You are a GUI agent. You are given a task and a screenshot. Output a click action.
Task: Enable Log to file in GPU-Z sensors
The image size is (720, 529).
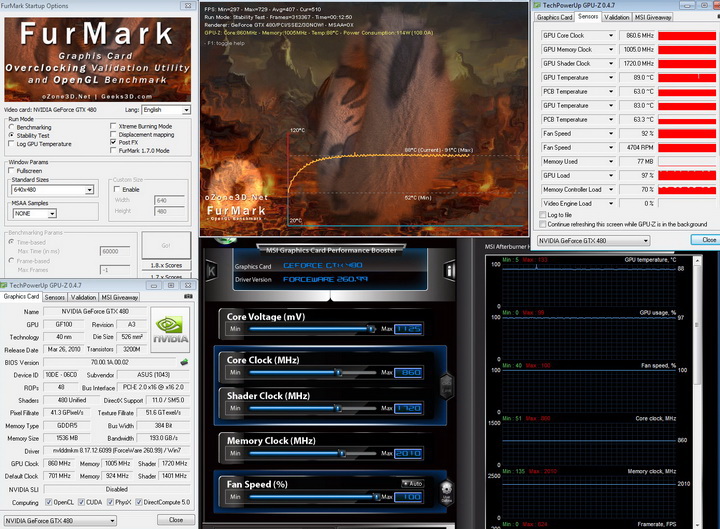click(x=543, y=215)
